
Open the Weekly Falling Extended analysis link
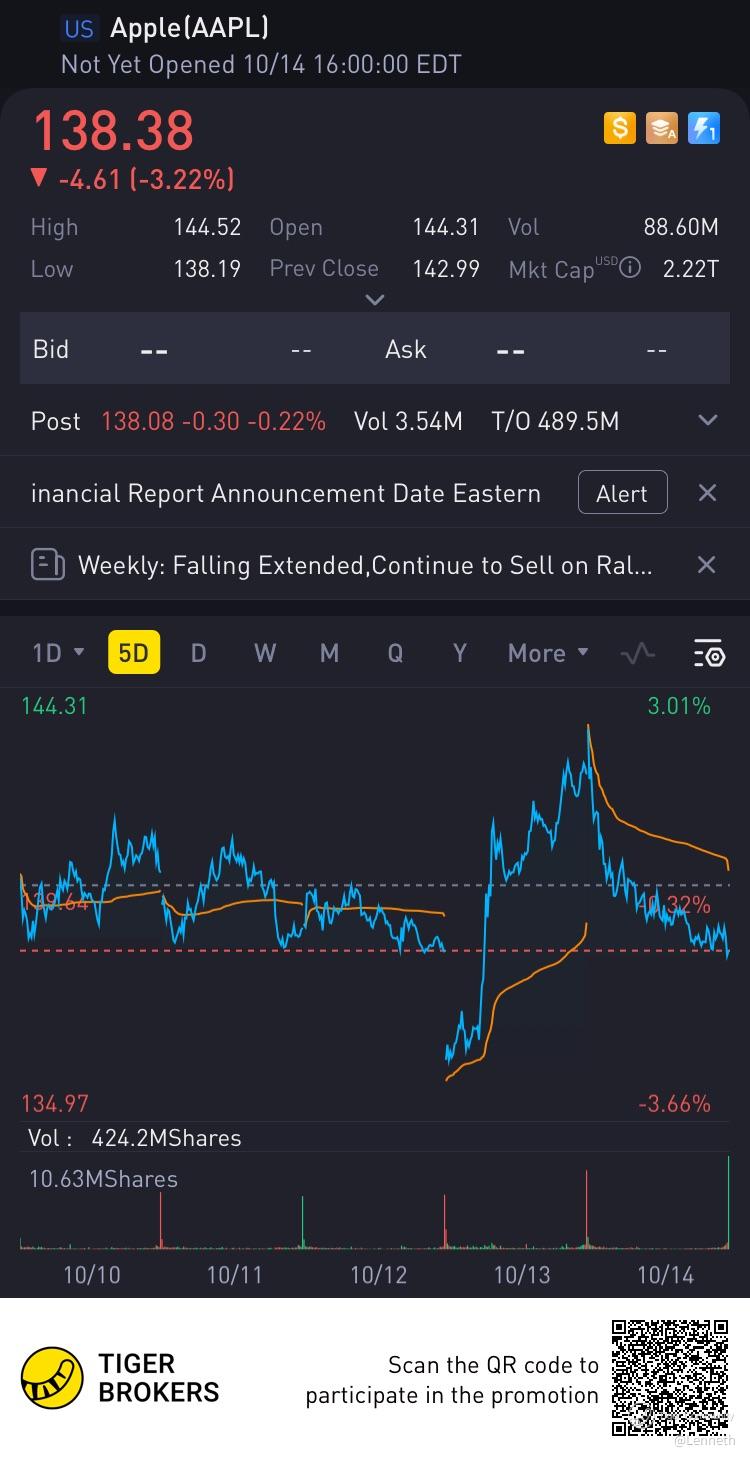[x=365, y=565]
